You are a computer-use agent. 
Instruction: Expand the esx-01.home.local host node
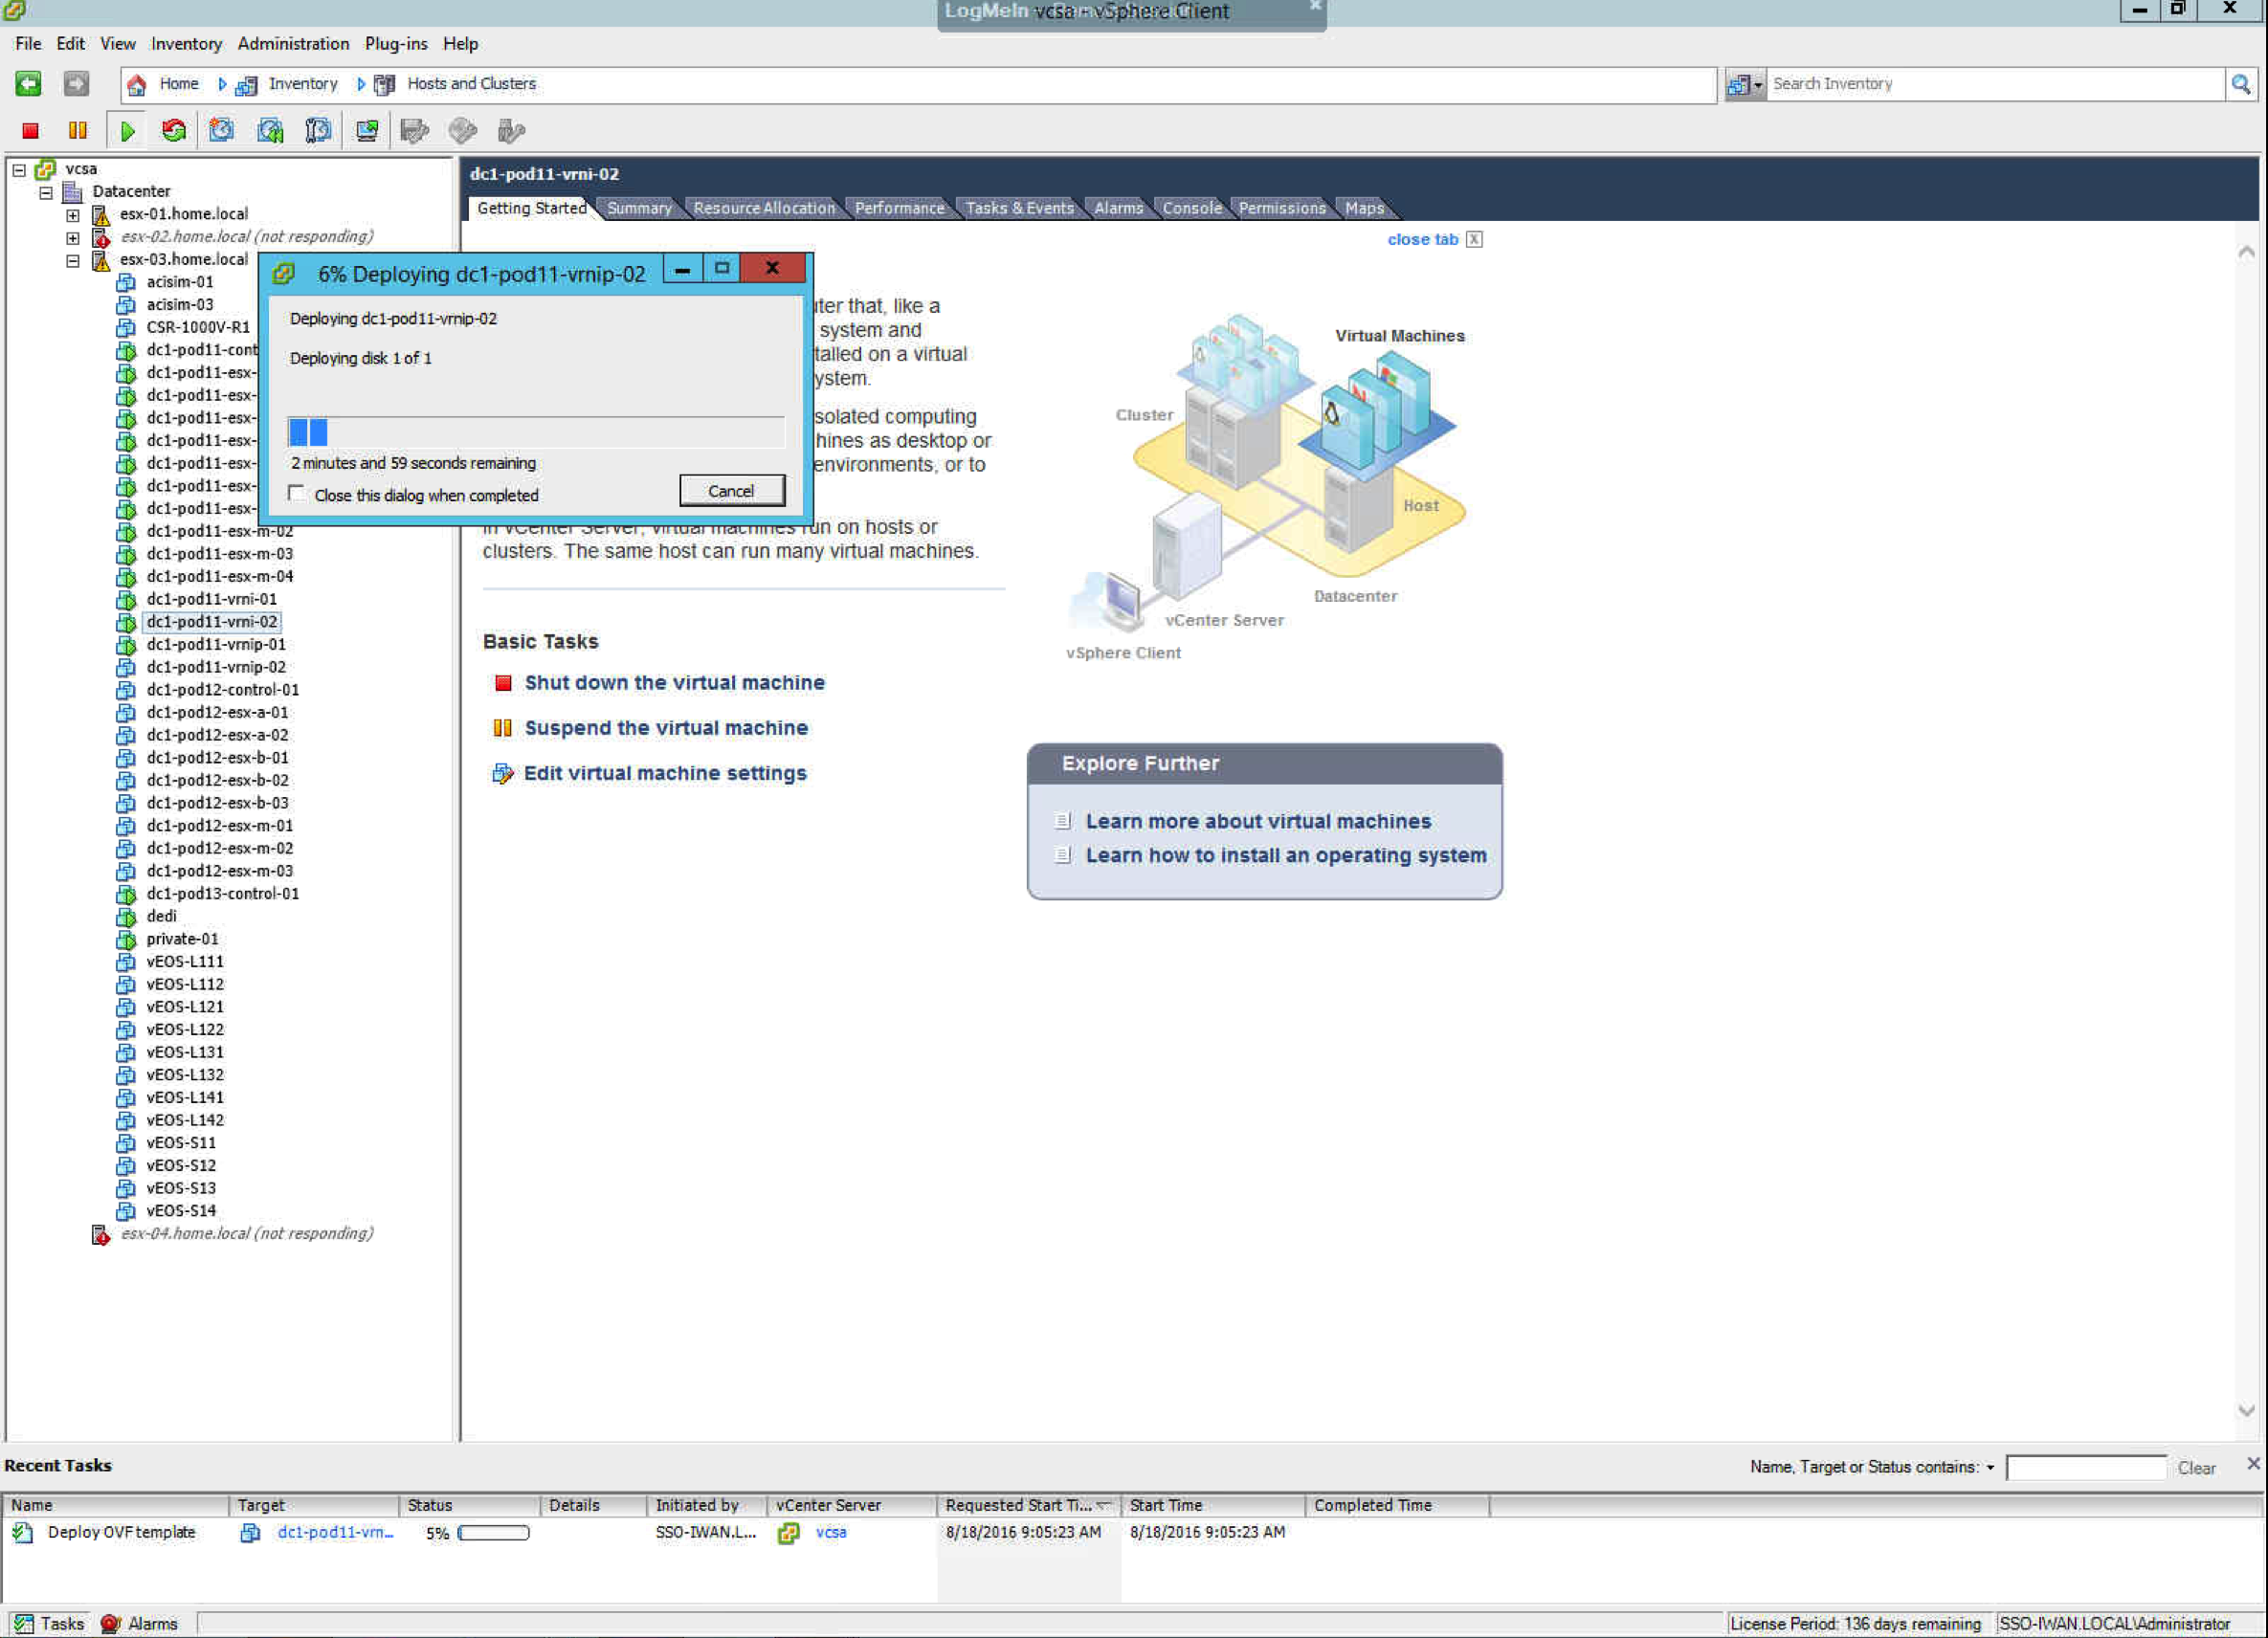point(73,214)
